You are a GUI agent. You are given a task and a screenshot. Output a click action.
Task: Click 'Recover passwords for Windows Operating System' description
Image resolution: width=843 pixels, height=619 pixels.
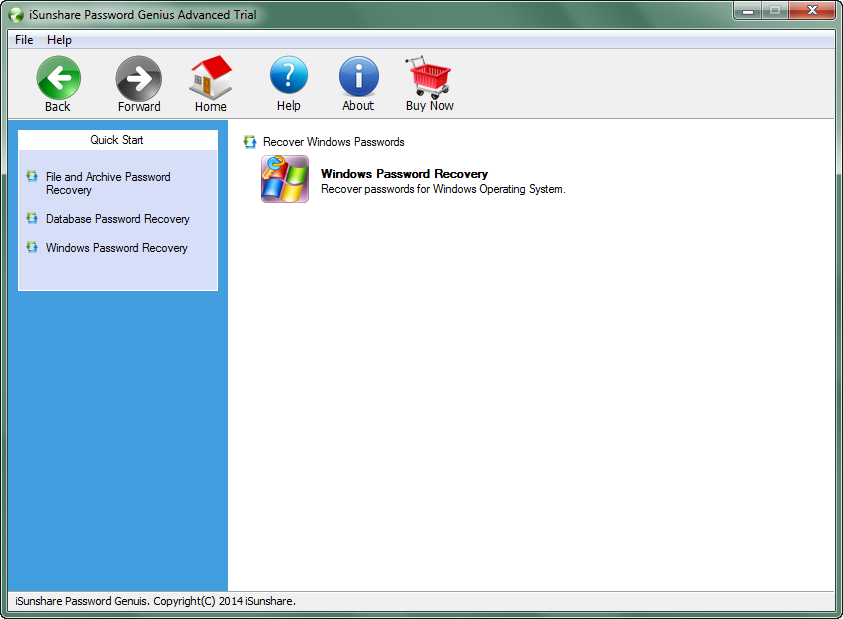coord(443,189)
